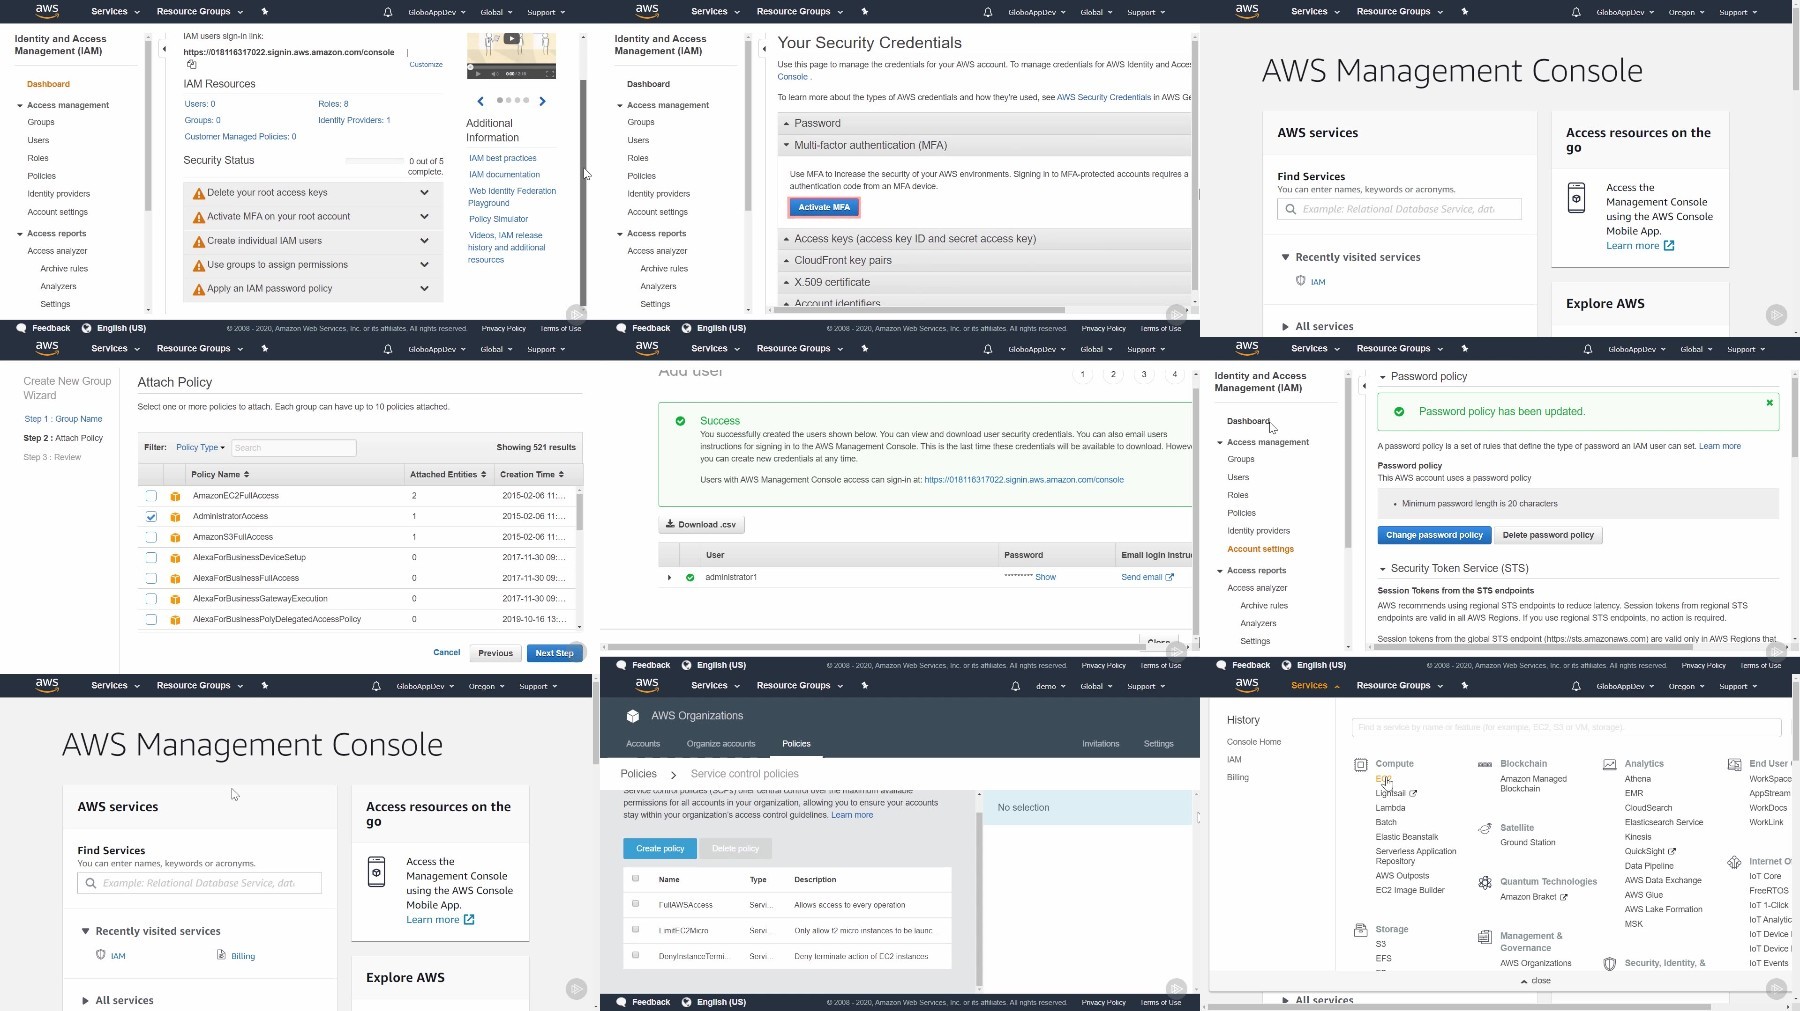Play the IAM intro video thumbnail

(512, 39)
